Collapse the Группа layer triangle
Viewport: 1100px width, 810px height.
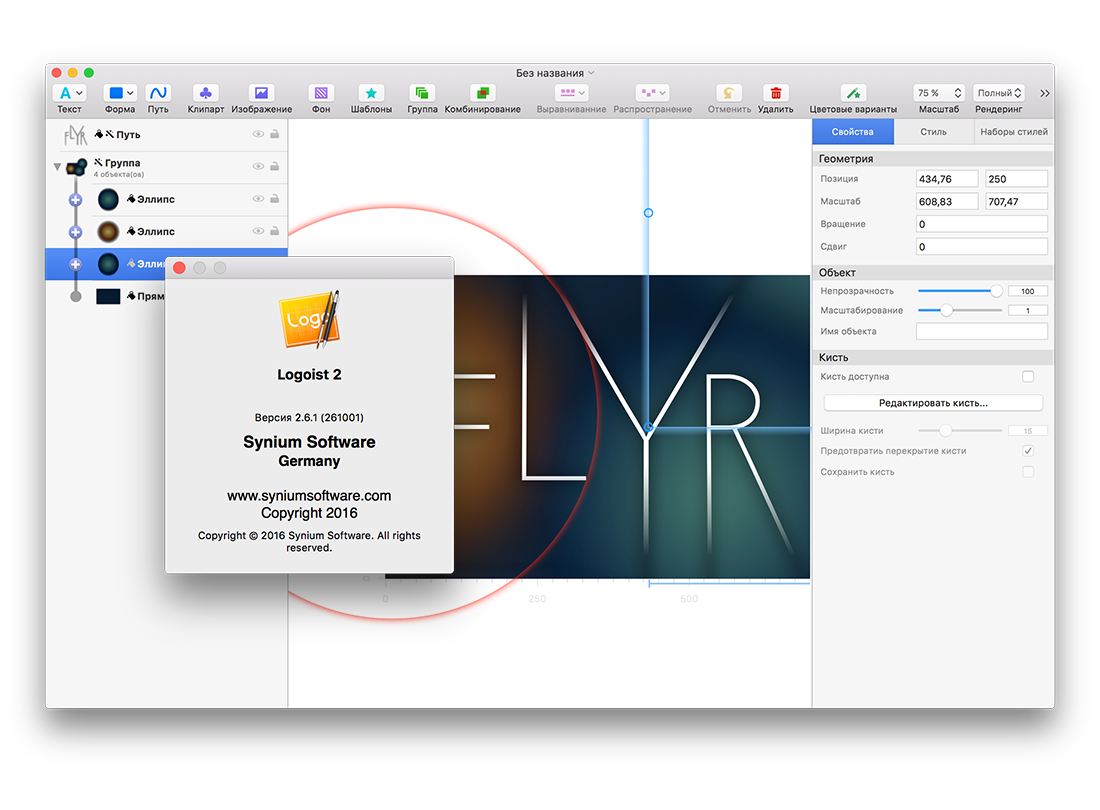pyautogui.click(x=58, y=167)
